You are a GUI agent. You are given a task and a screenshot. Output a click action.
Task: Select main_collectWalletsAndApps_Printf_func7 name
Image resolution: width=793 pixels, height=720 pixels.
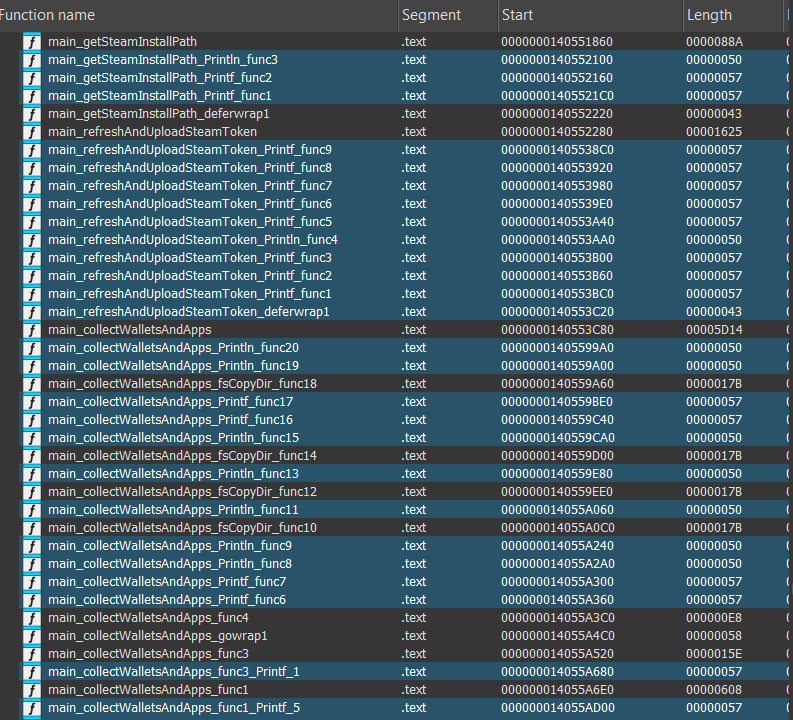pos(167,582)
